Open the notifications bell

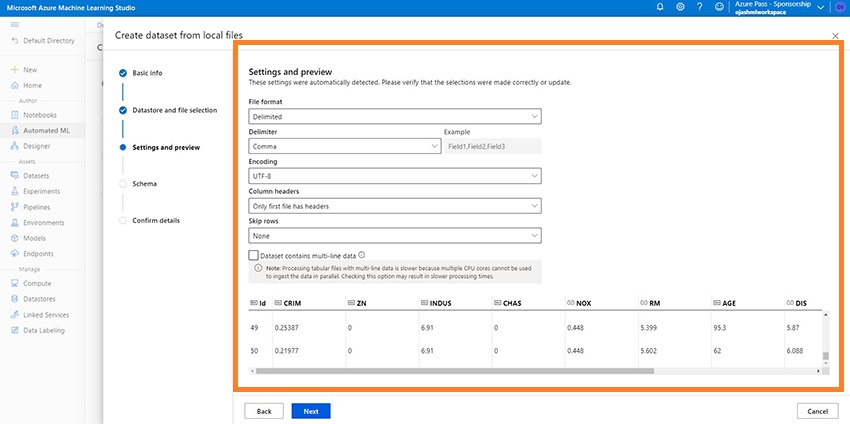[x=660, y=7]
